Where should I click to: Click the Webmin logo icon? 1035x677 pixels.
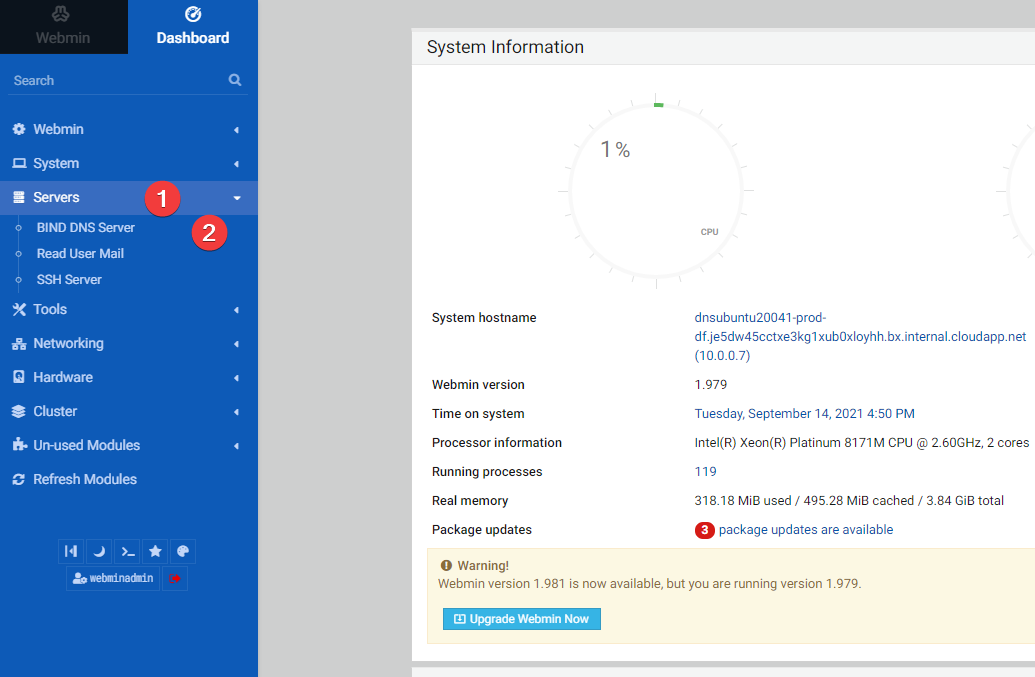click(61, 14)
